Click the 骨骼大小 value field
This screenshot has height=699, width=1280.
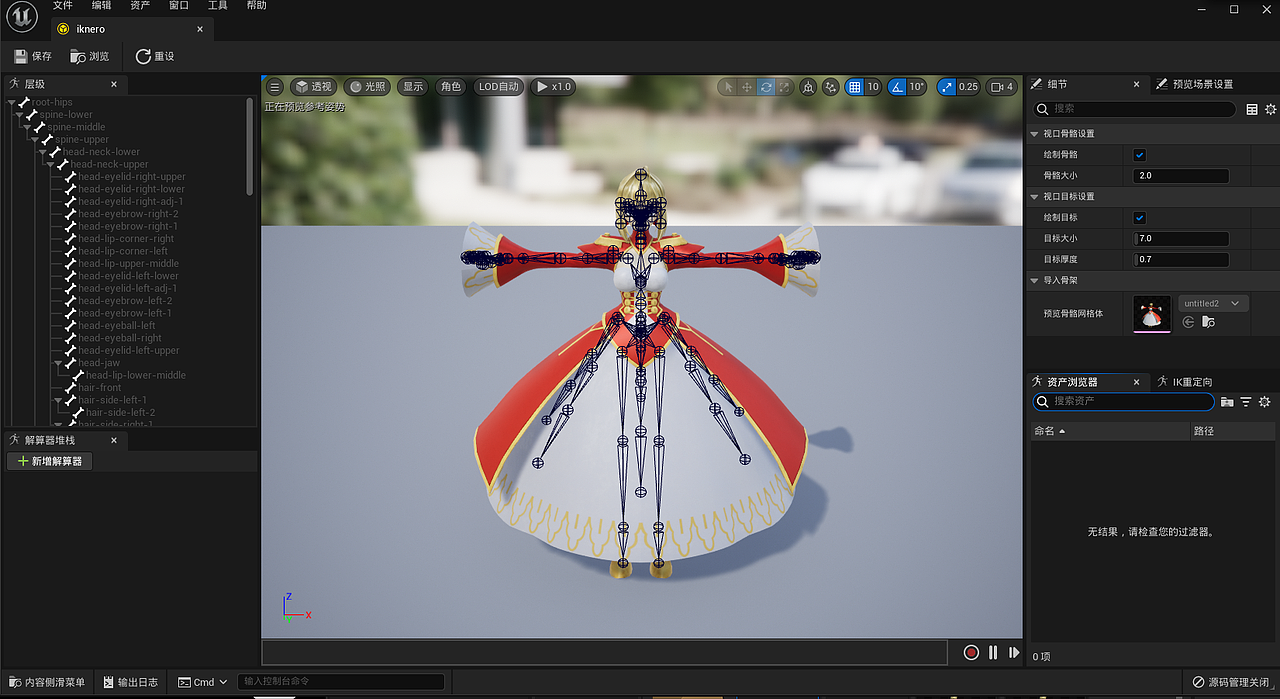point(1181,176)
